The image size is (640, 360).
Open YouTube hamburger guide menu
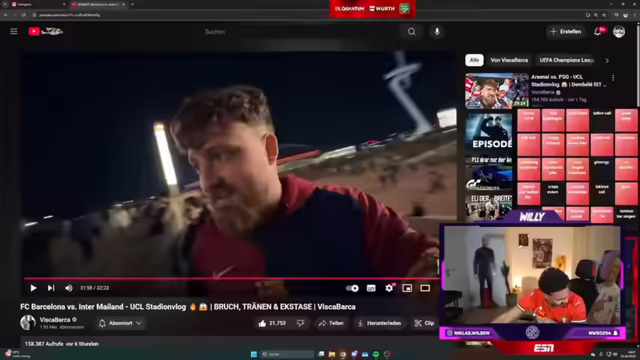(x=14, y=31)
